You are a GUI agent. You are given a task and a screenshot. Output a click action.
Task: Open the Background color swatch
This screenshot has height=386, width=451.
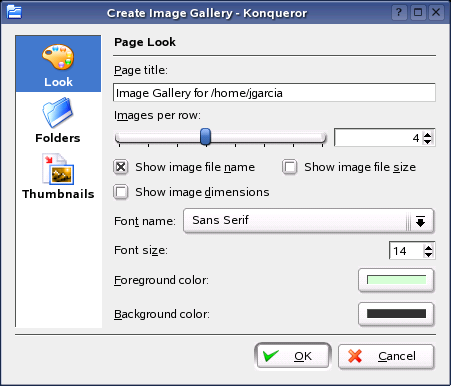tap(396, 314)
